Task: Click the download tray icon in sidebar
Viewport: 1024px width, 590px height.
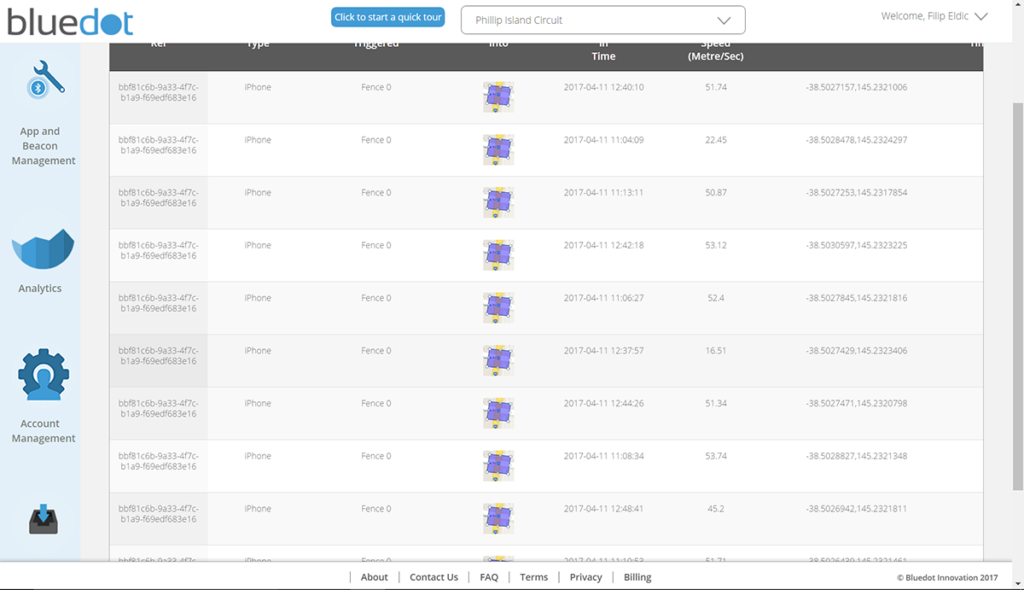Action: pyautogui.click(x=43, y=519)
